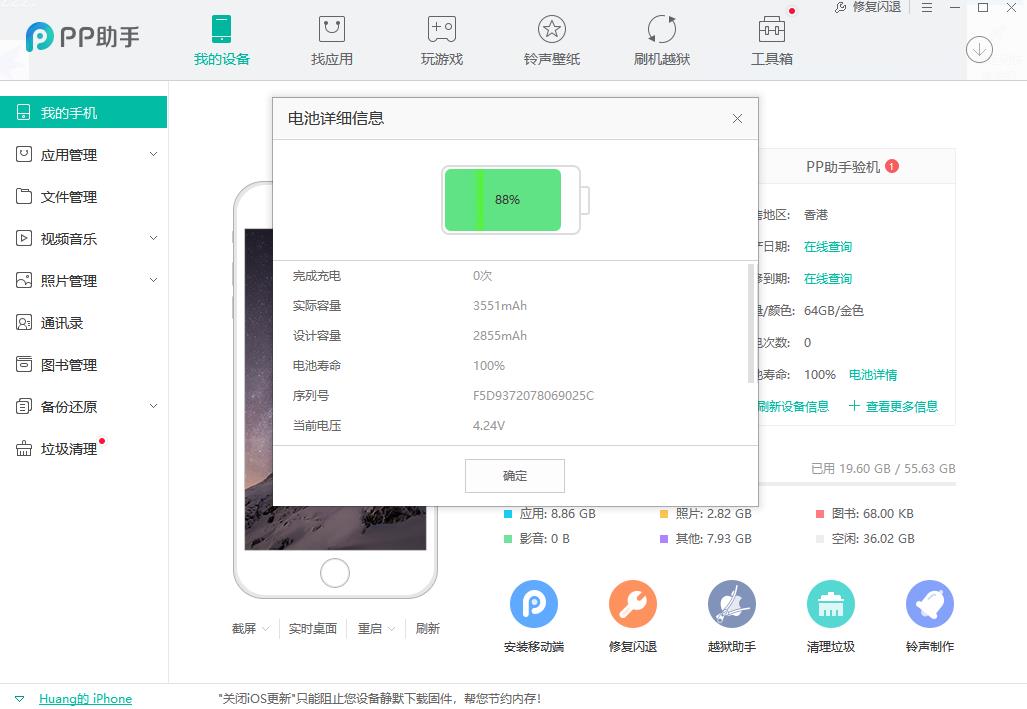Click 修复闪退 in the title bar
1027x709 pixels.
point(868,7)
